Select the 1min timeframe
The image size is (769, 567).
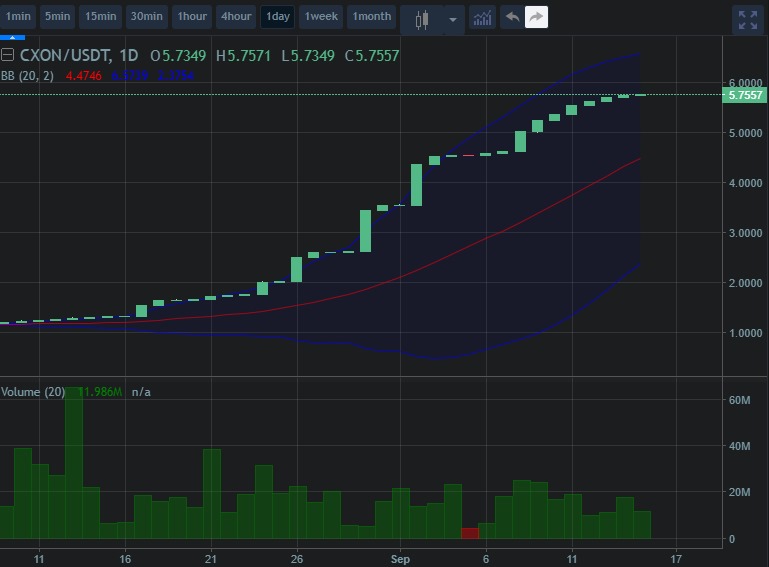18,17
